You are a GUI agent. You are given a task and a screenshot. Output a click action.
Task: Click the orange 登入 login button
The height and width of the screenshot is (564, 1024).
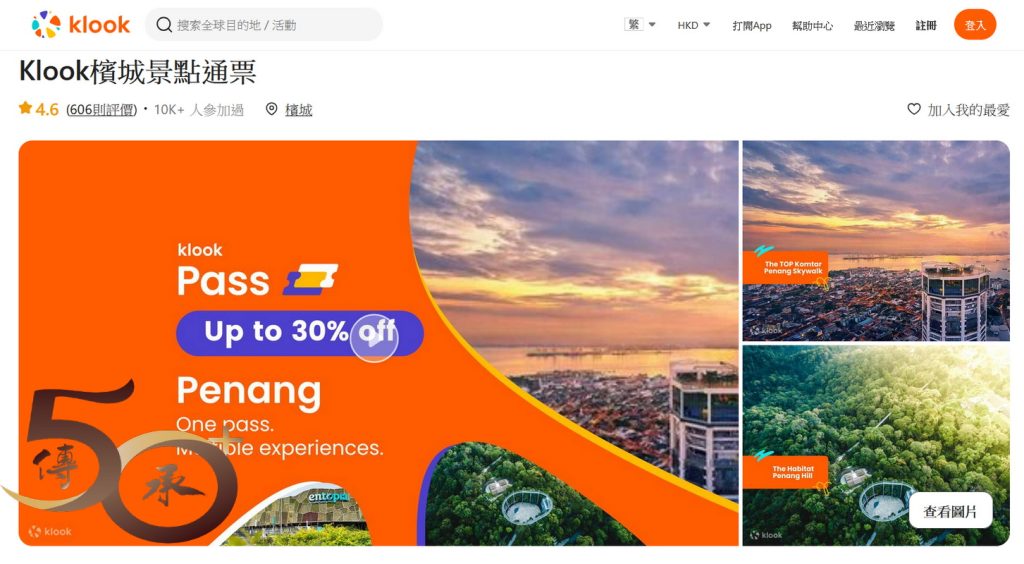click(974, 25)
